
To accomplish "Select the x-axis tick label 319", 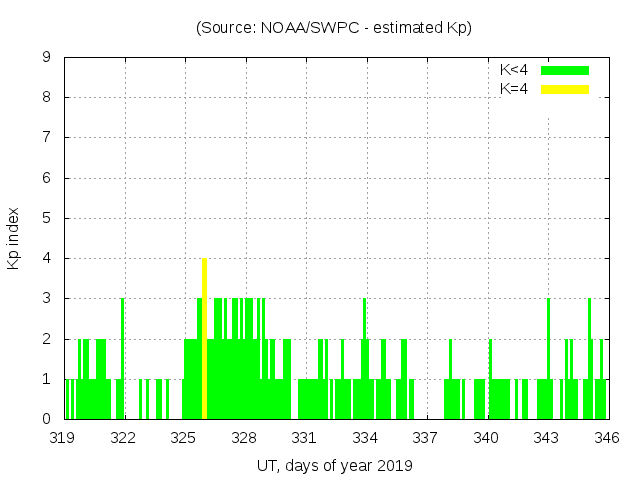I will click(x=63, y=437).
